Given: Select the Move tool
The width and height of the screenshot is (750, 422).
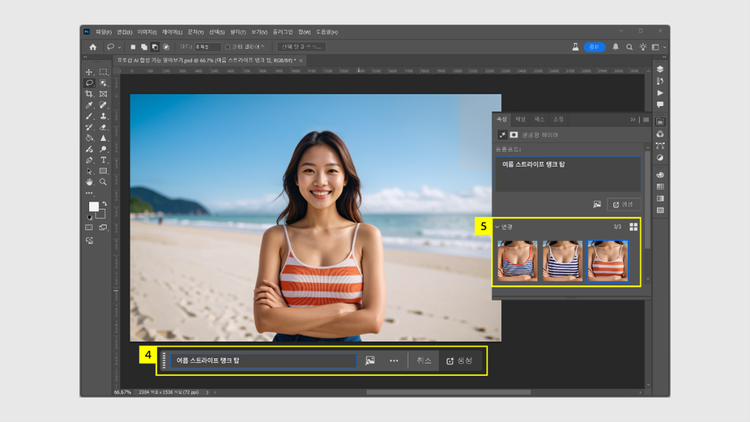Looking at the screenshot, I should (x=89, y=72).
